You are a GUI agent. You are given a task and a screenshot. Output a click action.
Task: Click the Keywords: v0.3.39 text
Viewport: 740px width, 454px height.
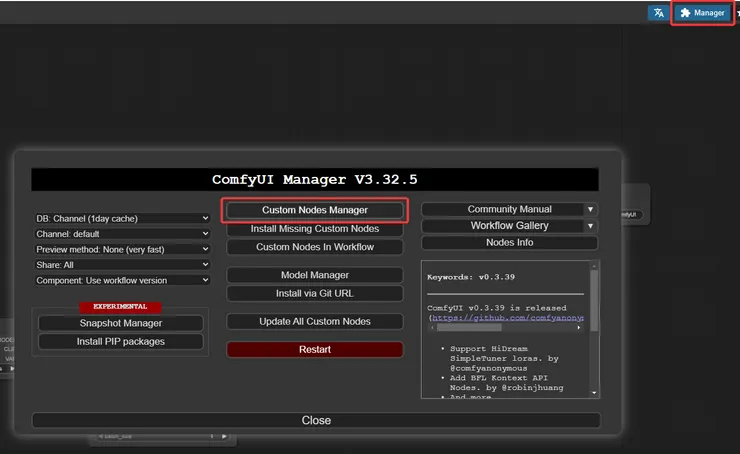pos(471,277)
